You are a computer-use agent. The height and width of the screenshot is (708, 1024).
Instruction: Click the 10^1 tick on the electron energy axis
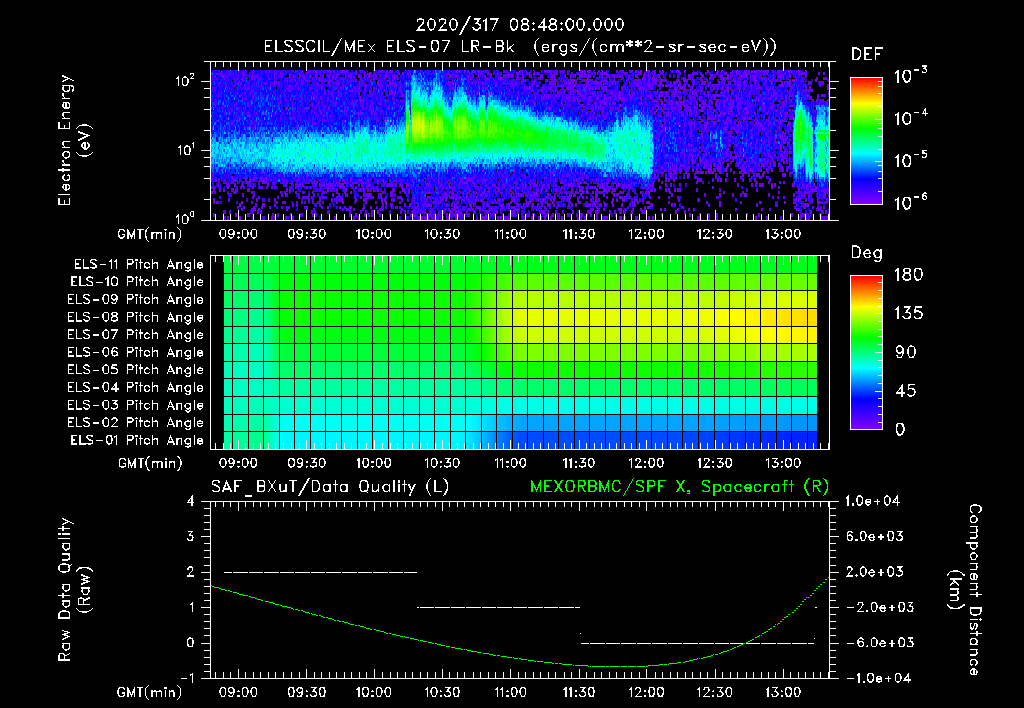coord(186,150)
